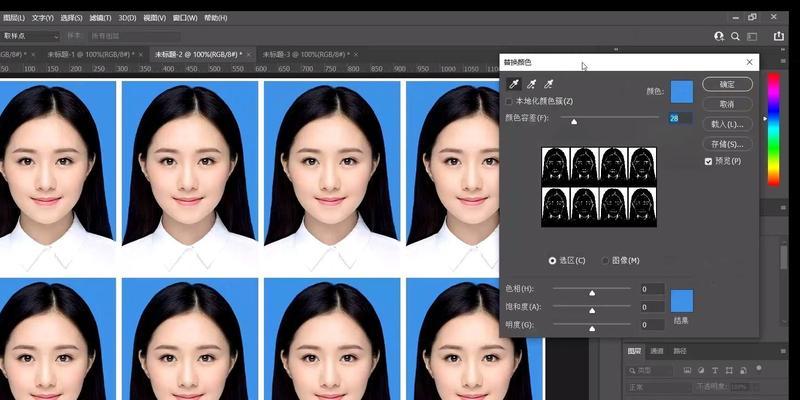Switch to 未标题-3 document tab
The image size is (800, 400).
pyautogui.click(x=306, y=54)
